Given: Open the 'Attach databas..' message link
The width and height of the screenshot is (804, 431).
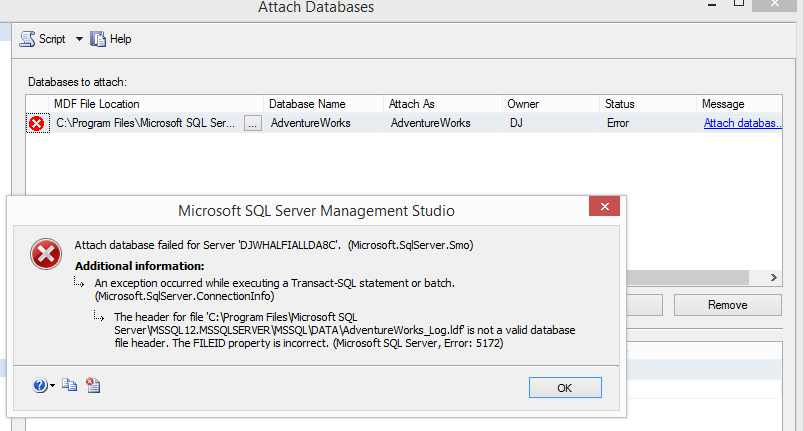Looking at the screenshot, I should pos(742,123).
